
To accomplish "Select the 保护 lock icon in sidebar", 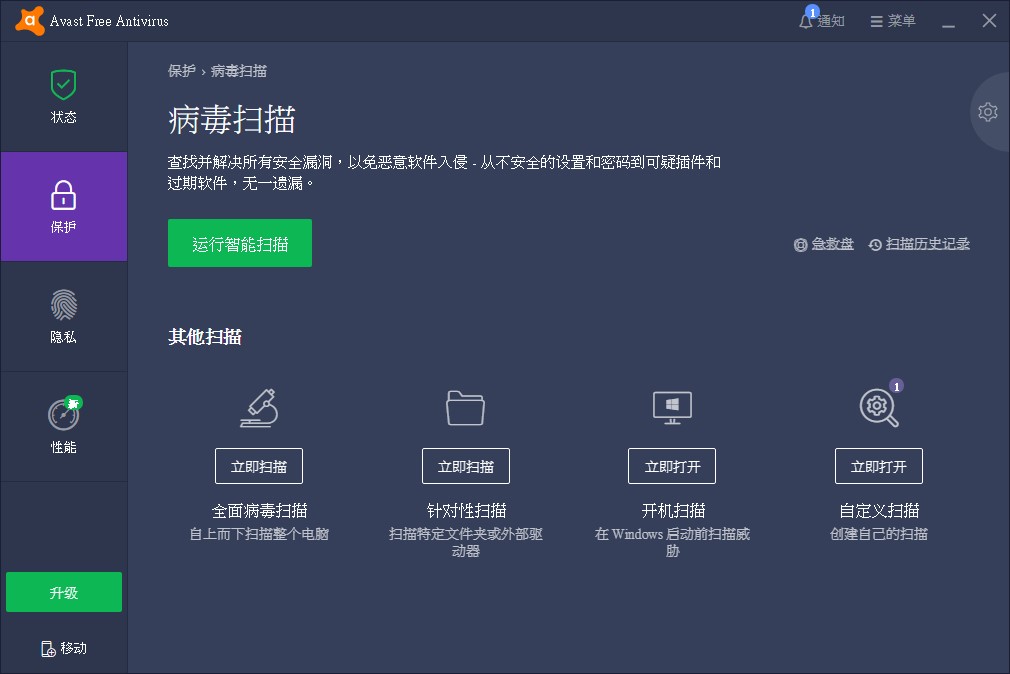I will click(x=63, y=196).
